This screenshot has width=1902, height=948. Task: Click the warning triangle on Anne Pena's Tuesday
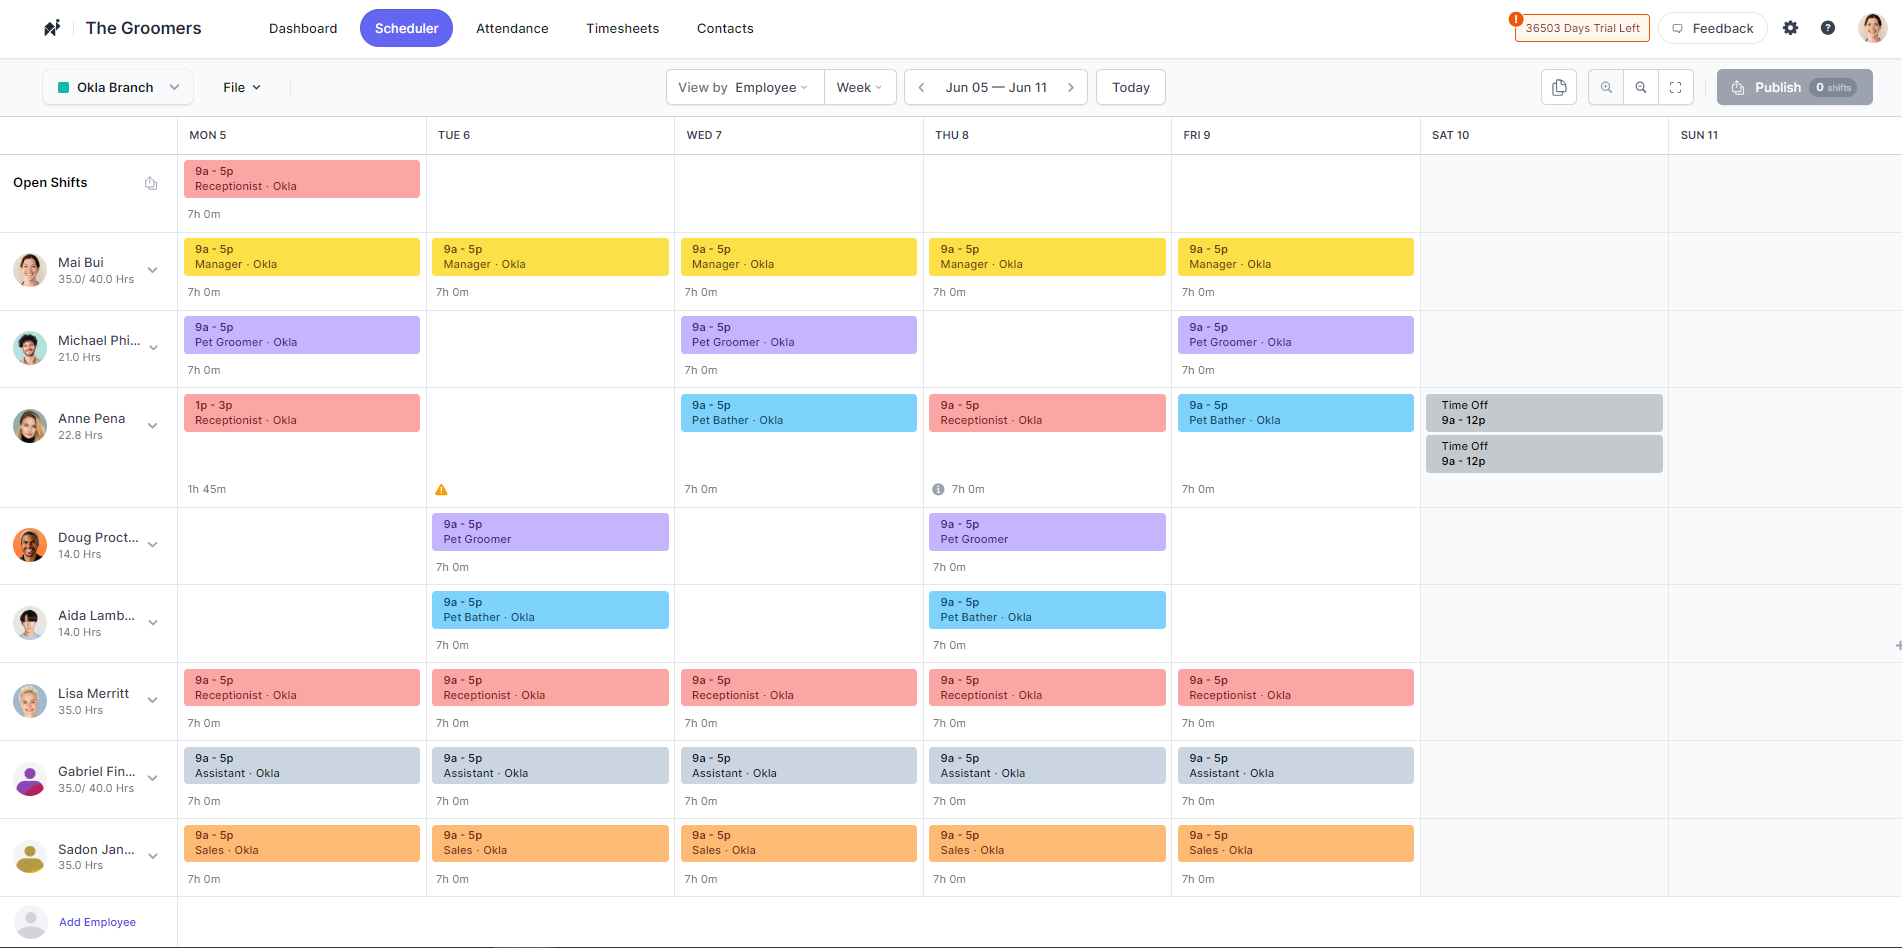coord(441,490)
